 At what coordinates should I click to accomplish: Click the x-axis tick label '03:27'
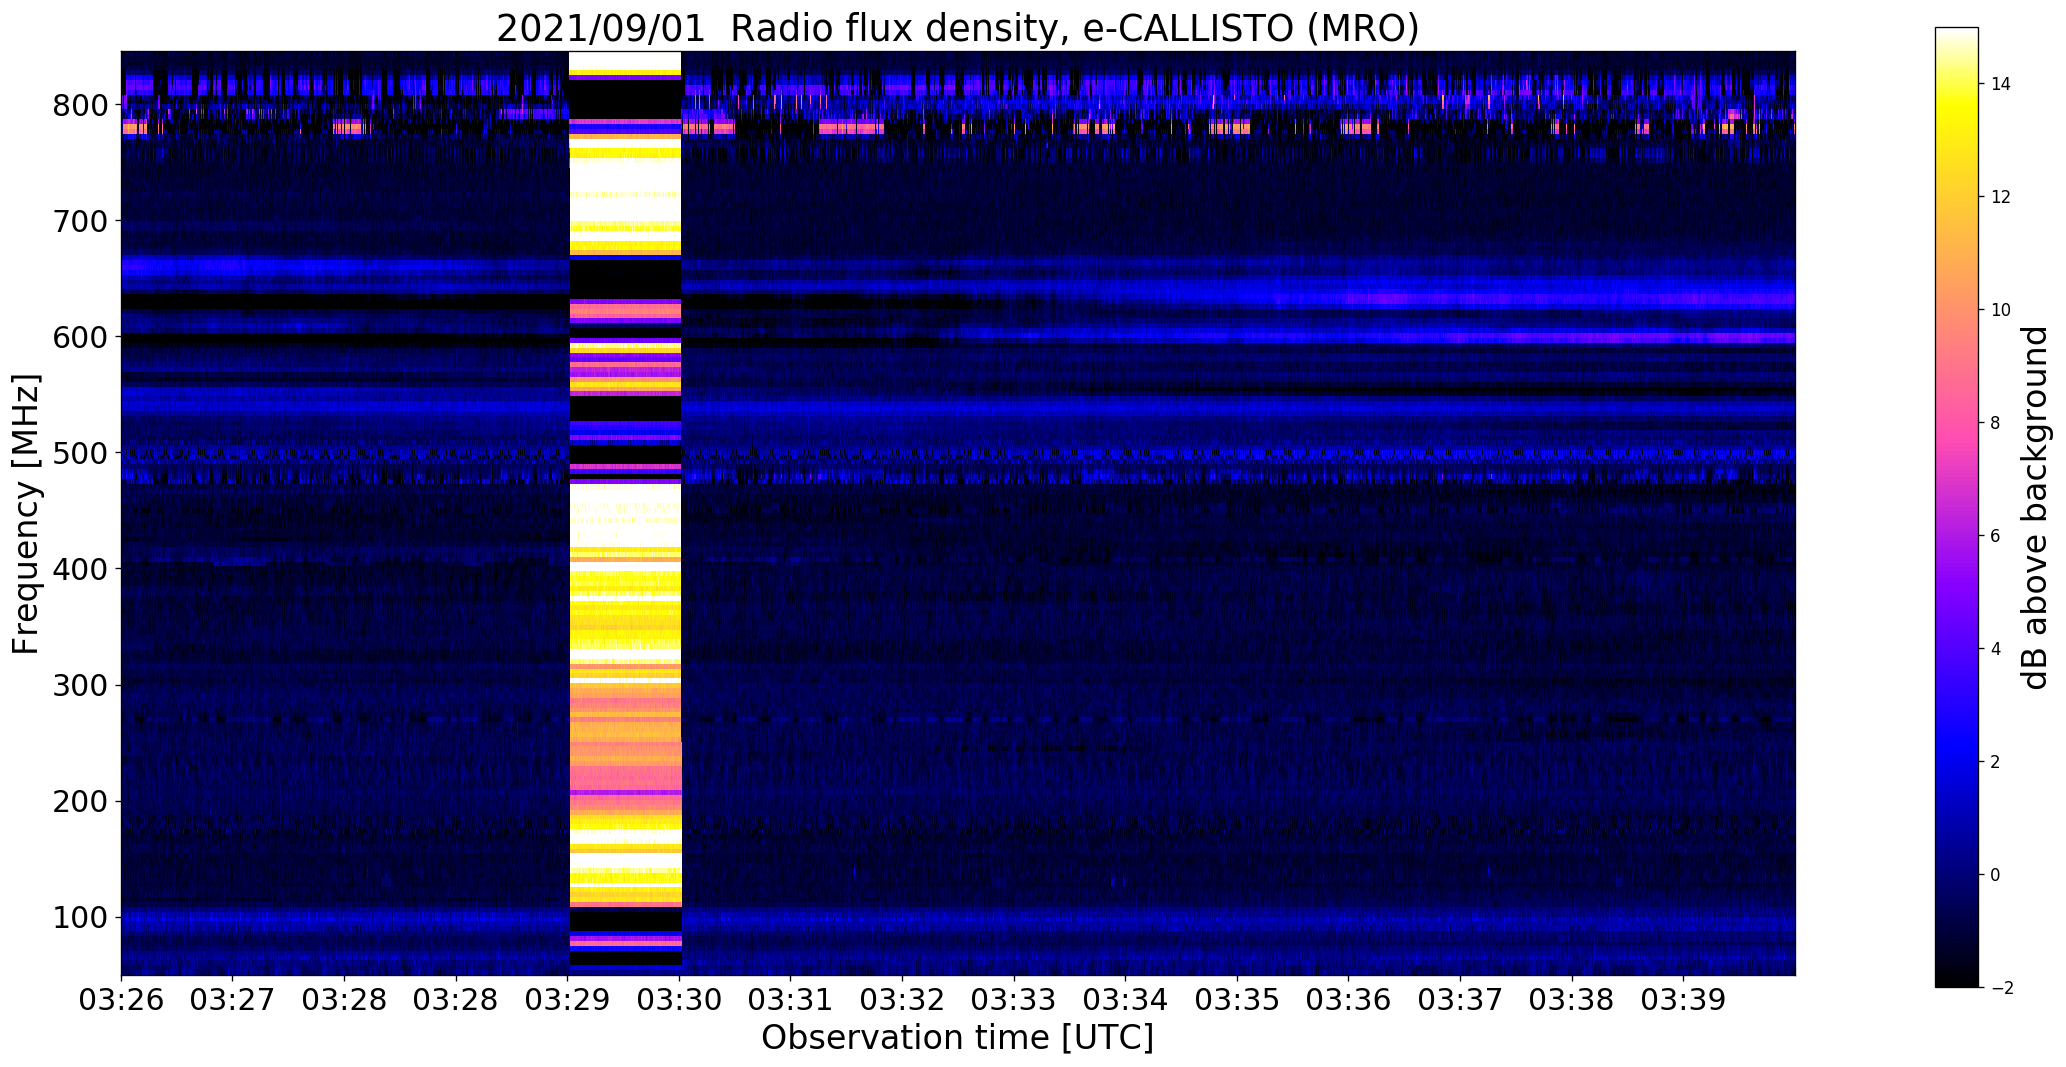coord(233,1001)
